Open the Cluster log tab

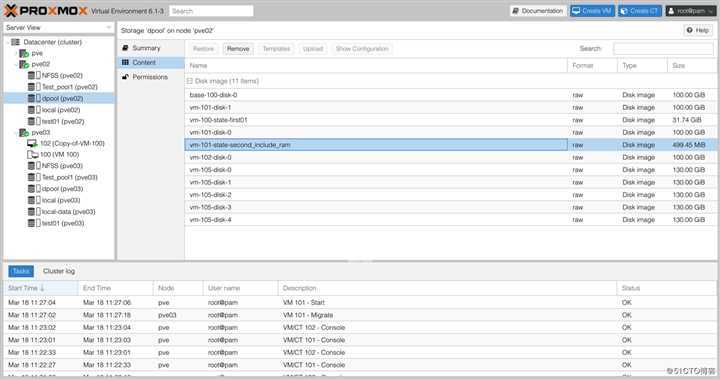click(x=59, y=271)
